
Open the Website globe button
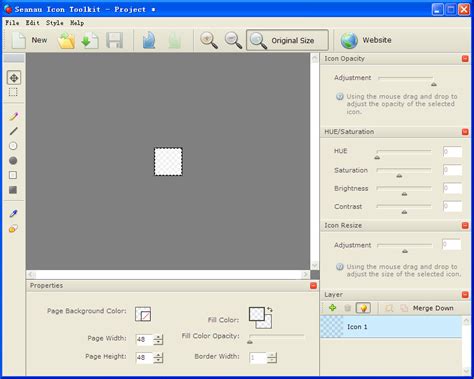coord(366,40)
